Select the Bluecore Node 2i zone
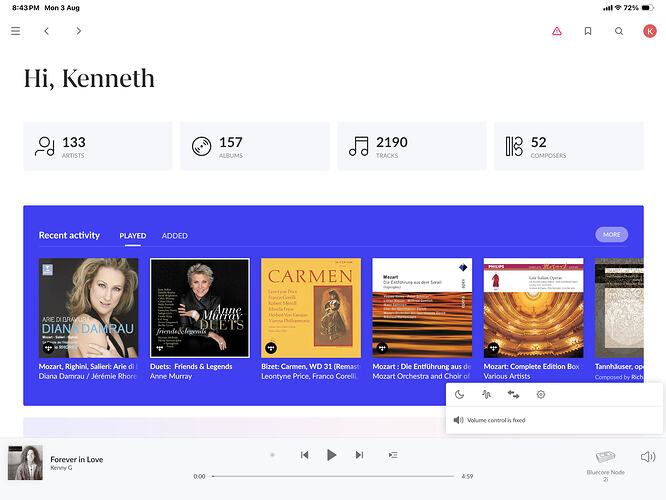Viewport: 666px width, 500px height. pyautogui.click(x=606, y=466)
